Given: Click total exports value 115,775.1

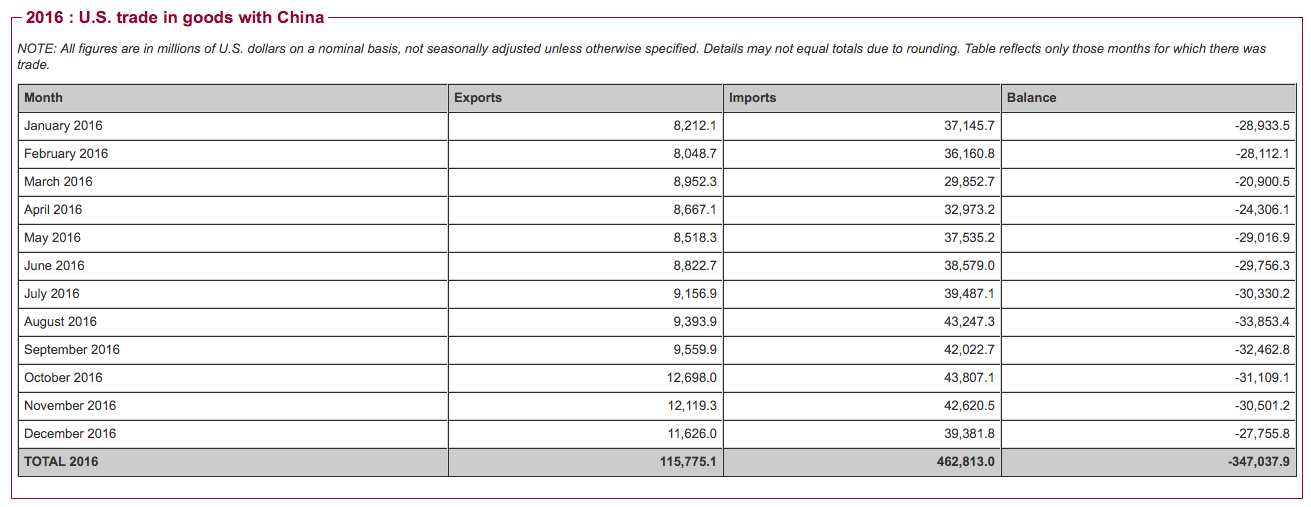Looking at the screenshot, I should [687, 462].
